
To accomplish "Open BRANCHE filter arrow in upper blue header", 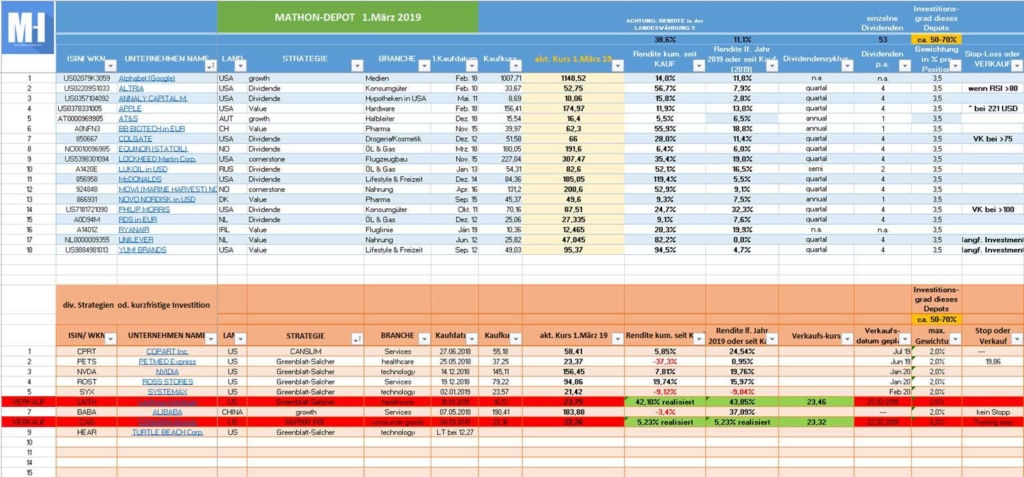I will [x=423, y=65].
